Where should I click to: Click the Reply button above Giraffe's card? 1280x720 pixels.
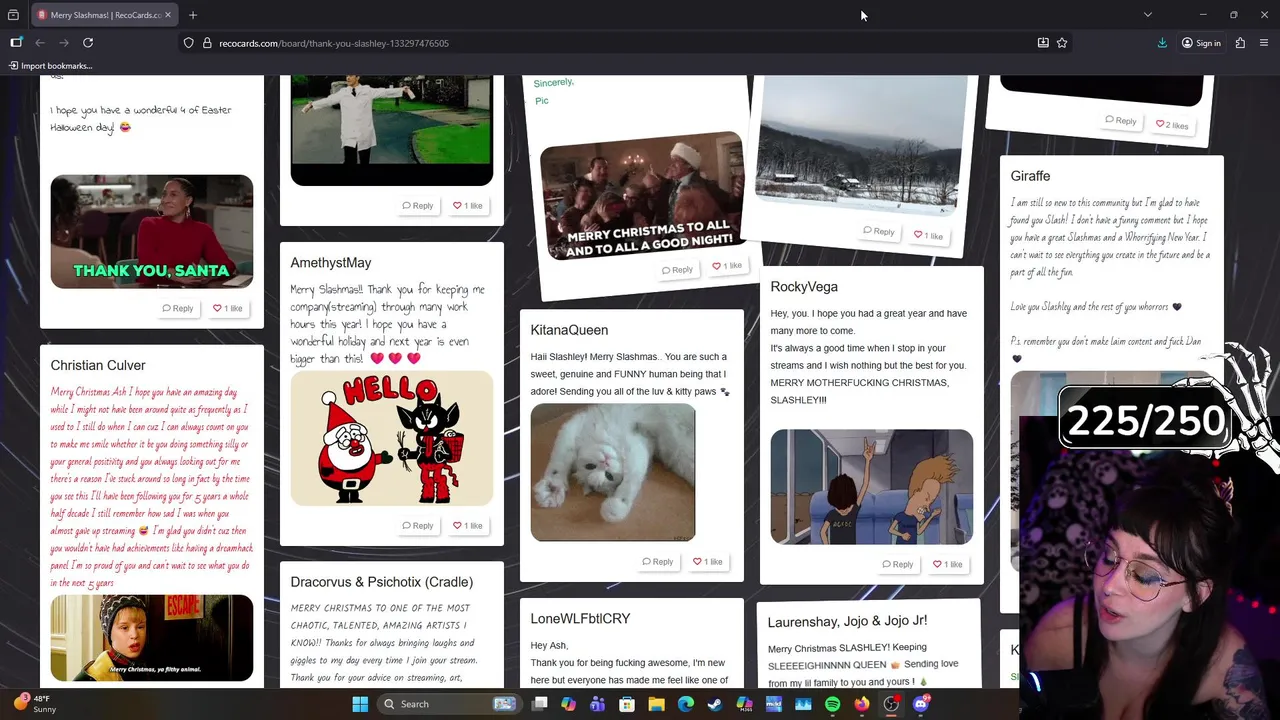[x=1120, y=121]
